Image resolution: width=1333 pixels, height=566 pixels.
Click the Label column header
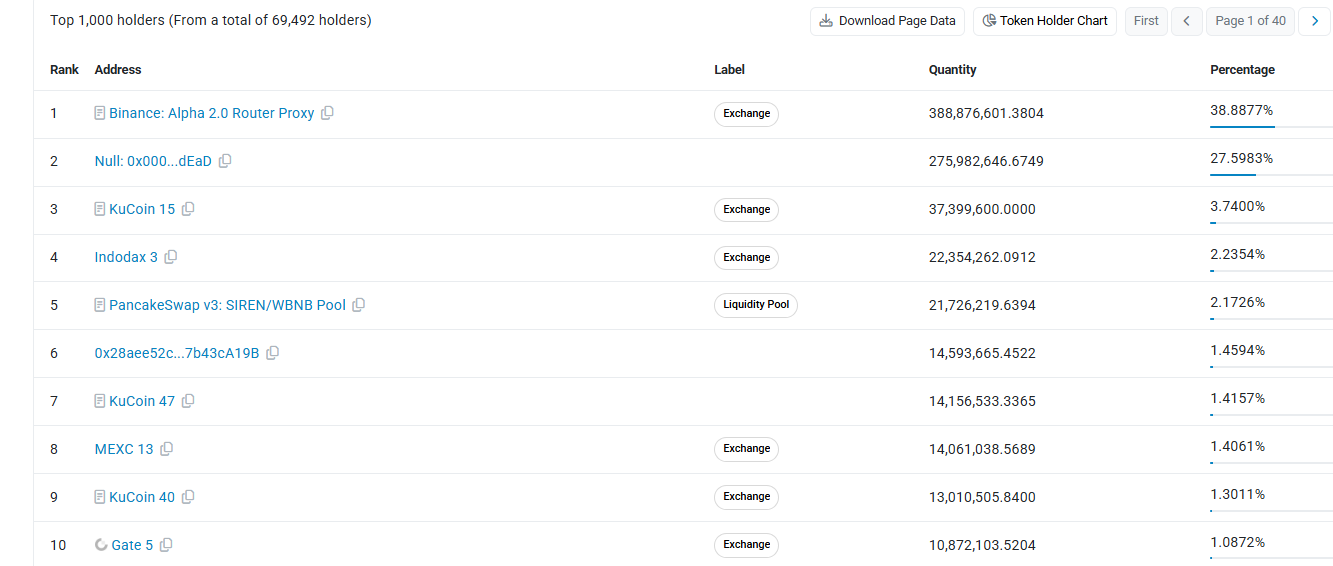click(x=729, y=70)
